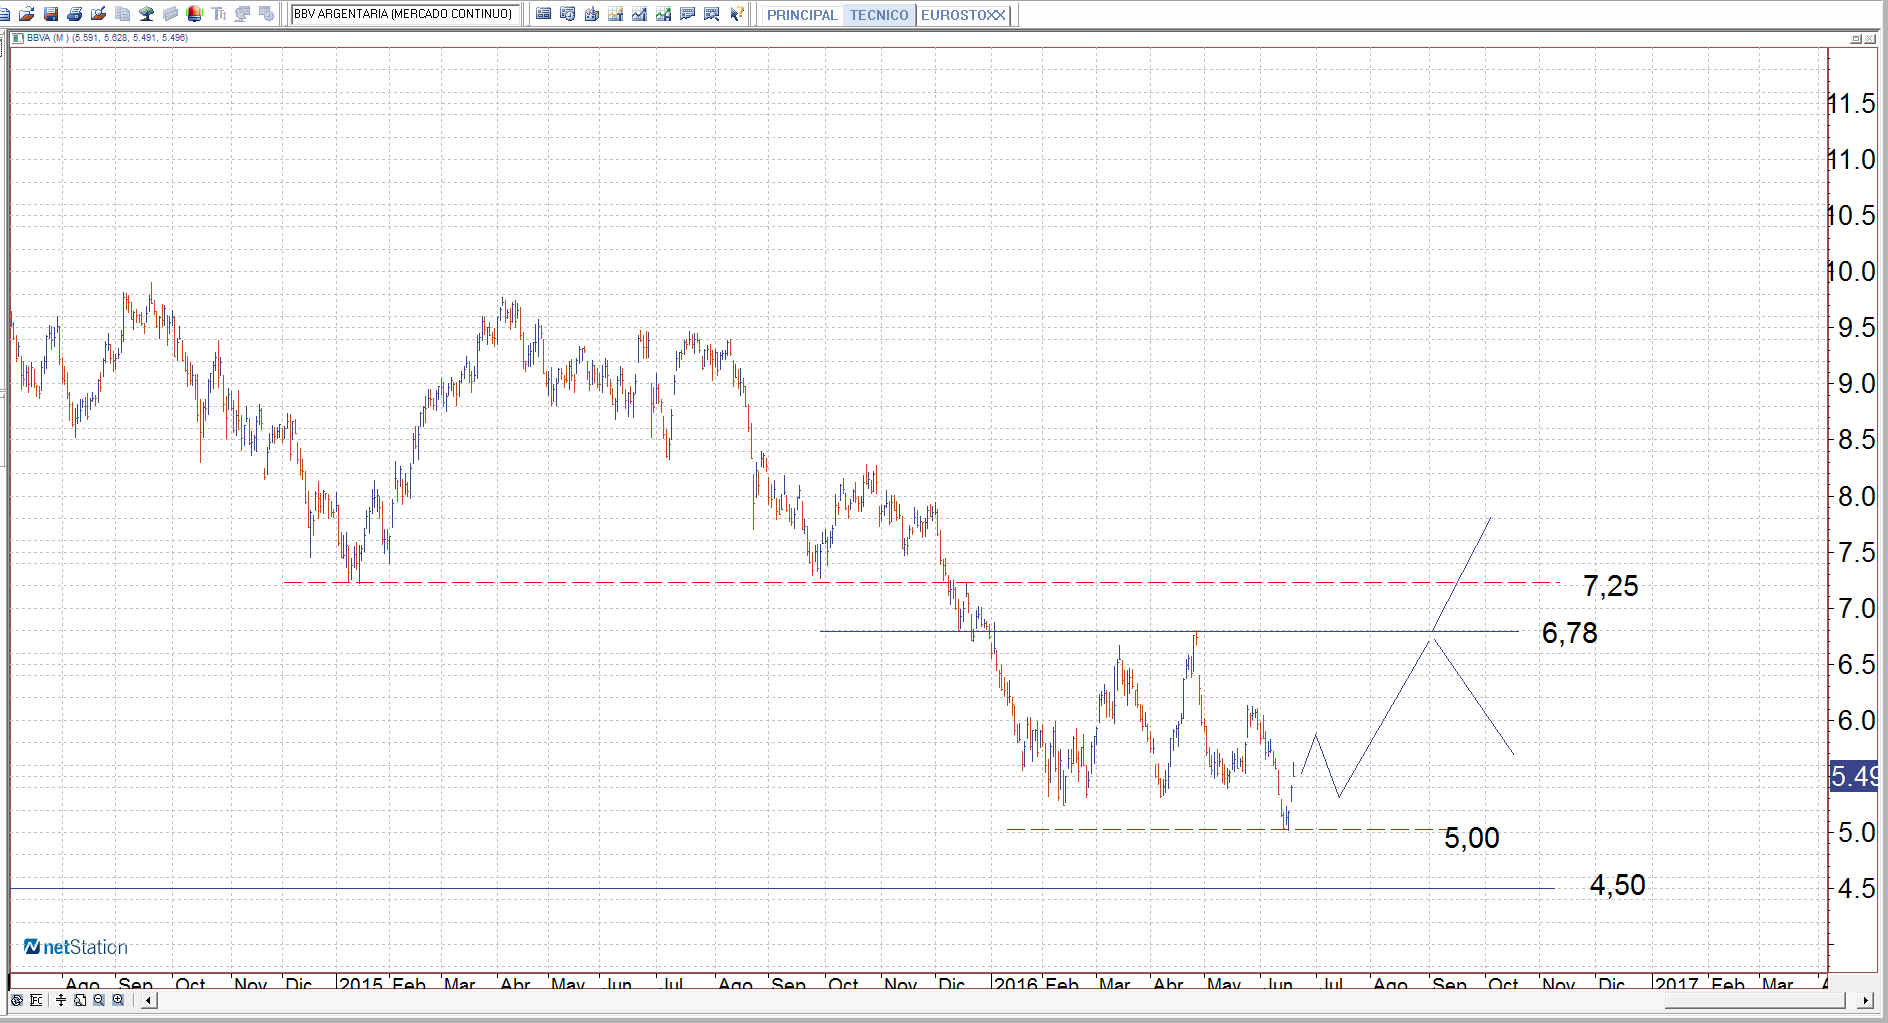This screenshot has width=1888, height=1023.
Task: Click the BBVA (M) chart title text
Action: click(x=107, y=38)
